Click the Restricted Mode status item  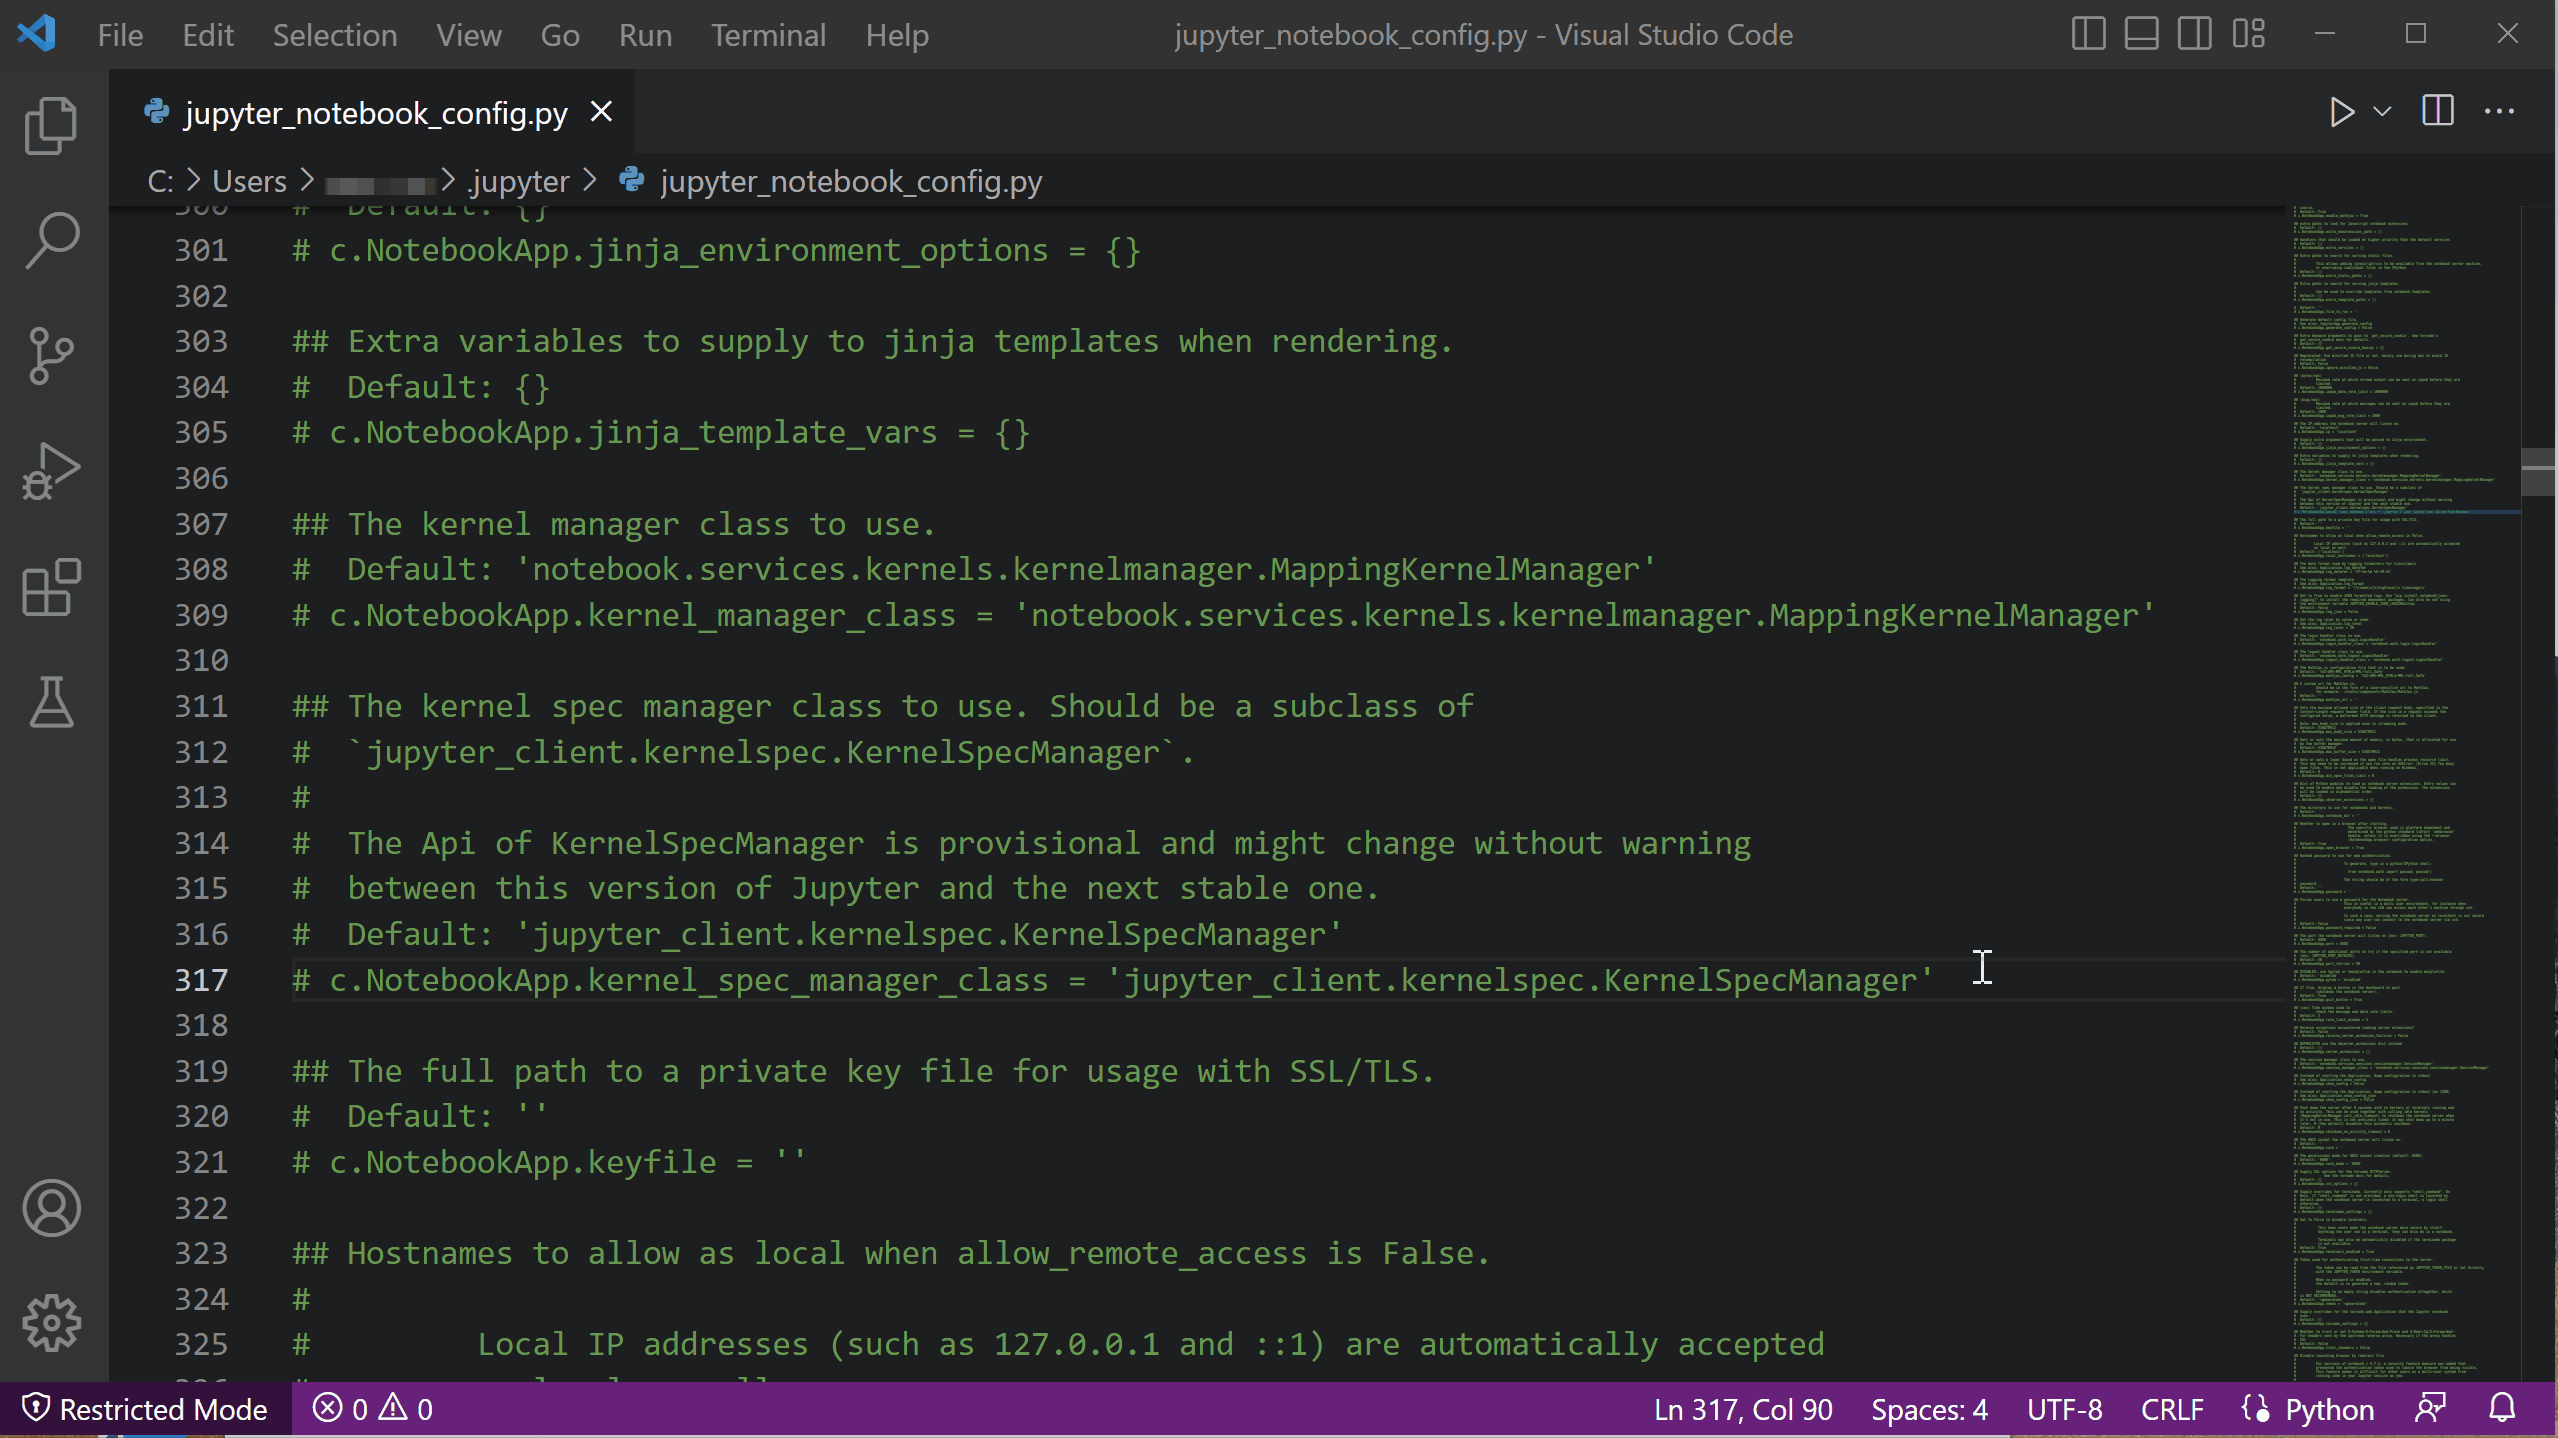[x=145, y=1409]
